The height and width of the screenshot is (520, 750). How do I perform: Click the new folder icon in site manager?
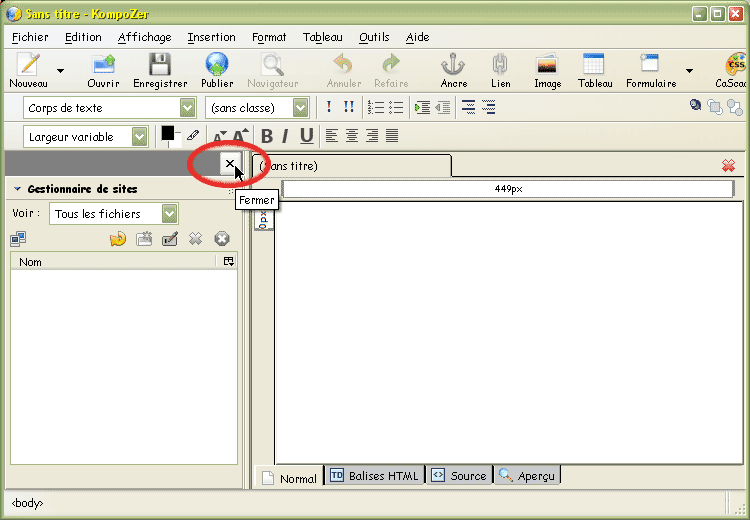(144, 238)
